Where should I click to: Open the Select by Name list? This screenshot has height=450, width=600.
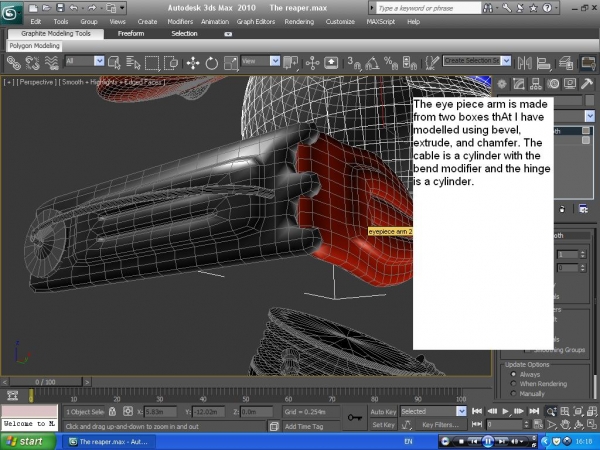tap(133, 63)
